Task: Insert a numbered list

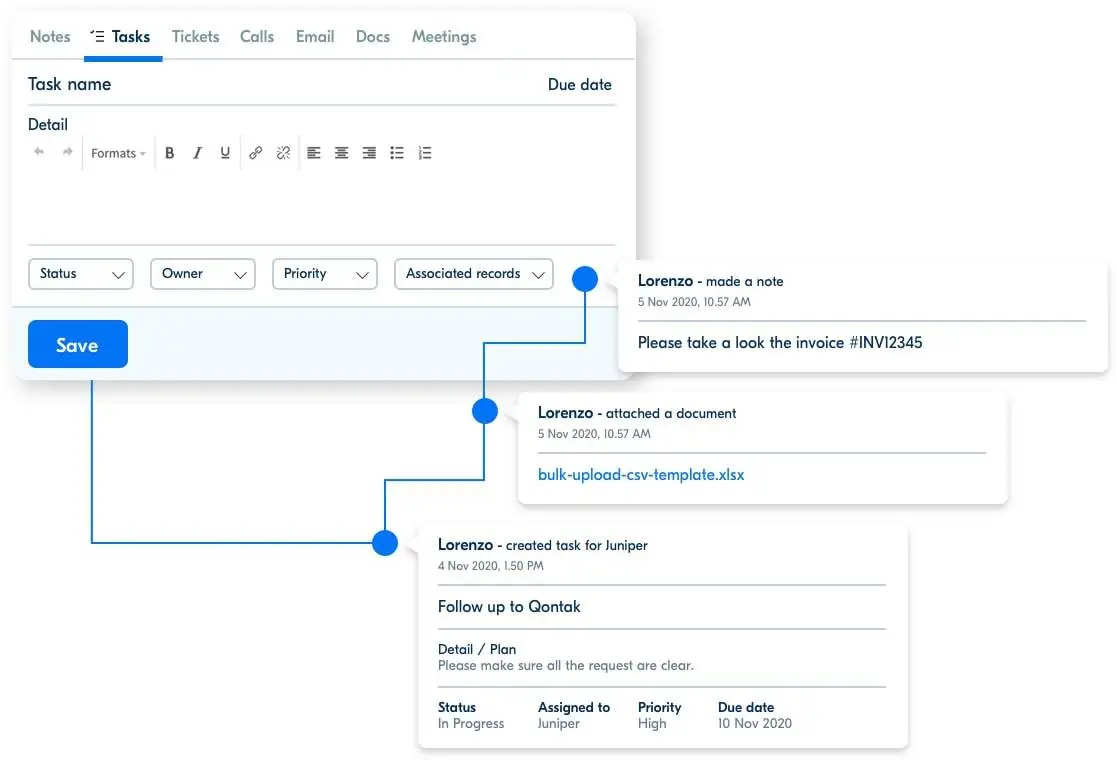Action: [425, 153]
